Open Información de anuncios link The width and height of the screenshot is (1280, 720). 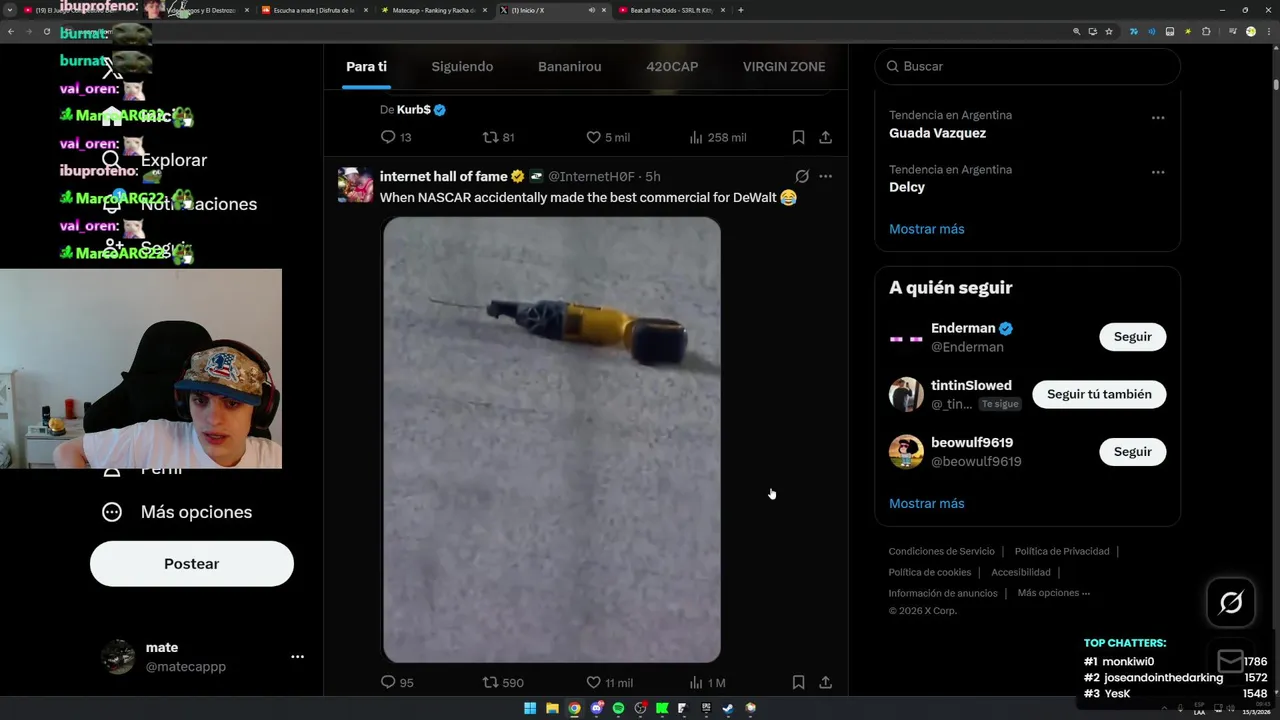943,593
